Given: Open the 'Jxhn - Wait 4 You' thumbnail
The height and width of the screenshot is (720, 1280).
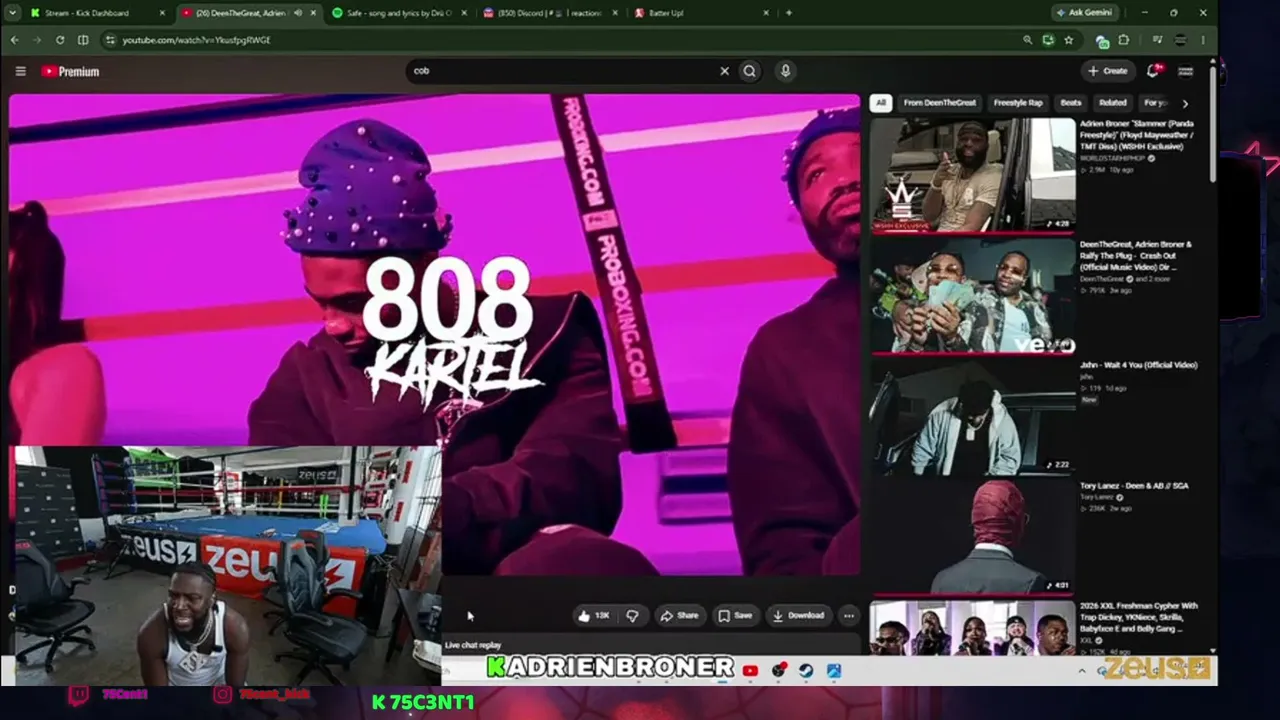Looking at the screenshot, I should coord(972,416).
